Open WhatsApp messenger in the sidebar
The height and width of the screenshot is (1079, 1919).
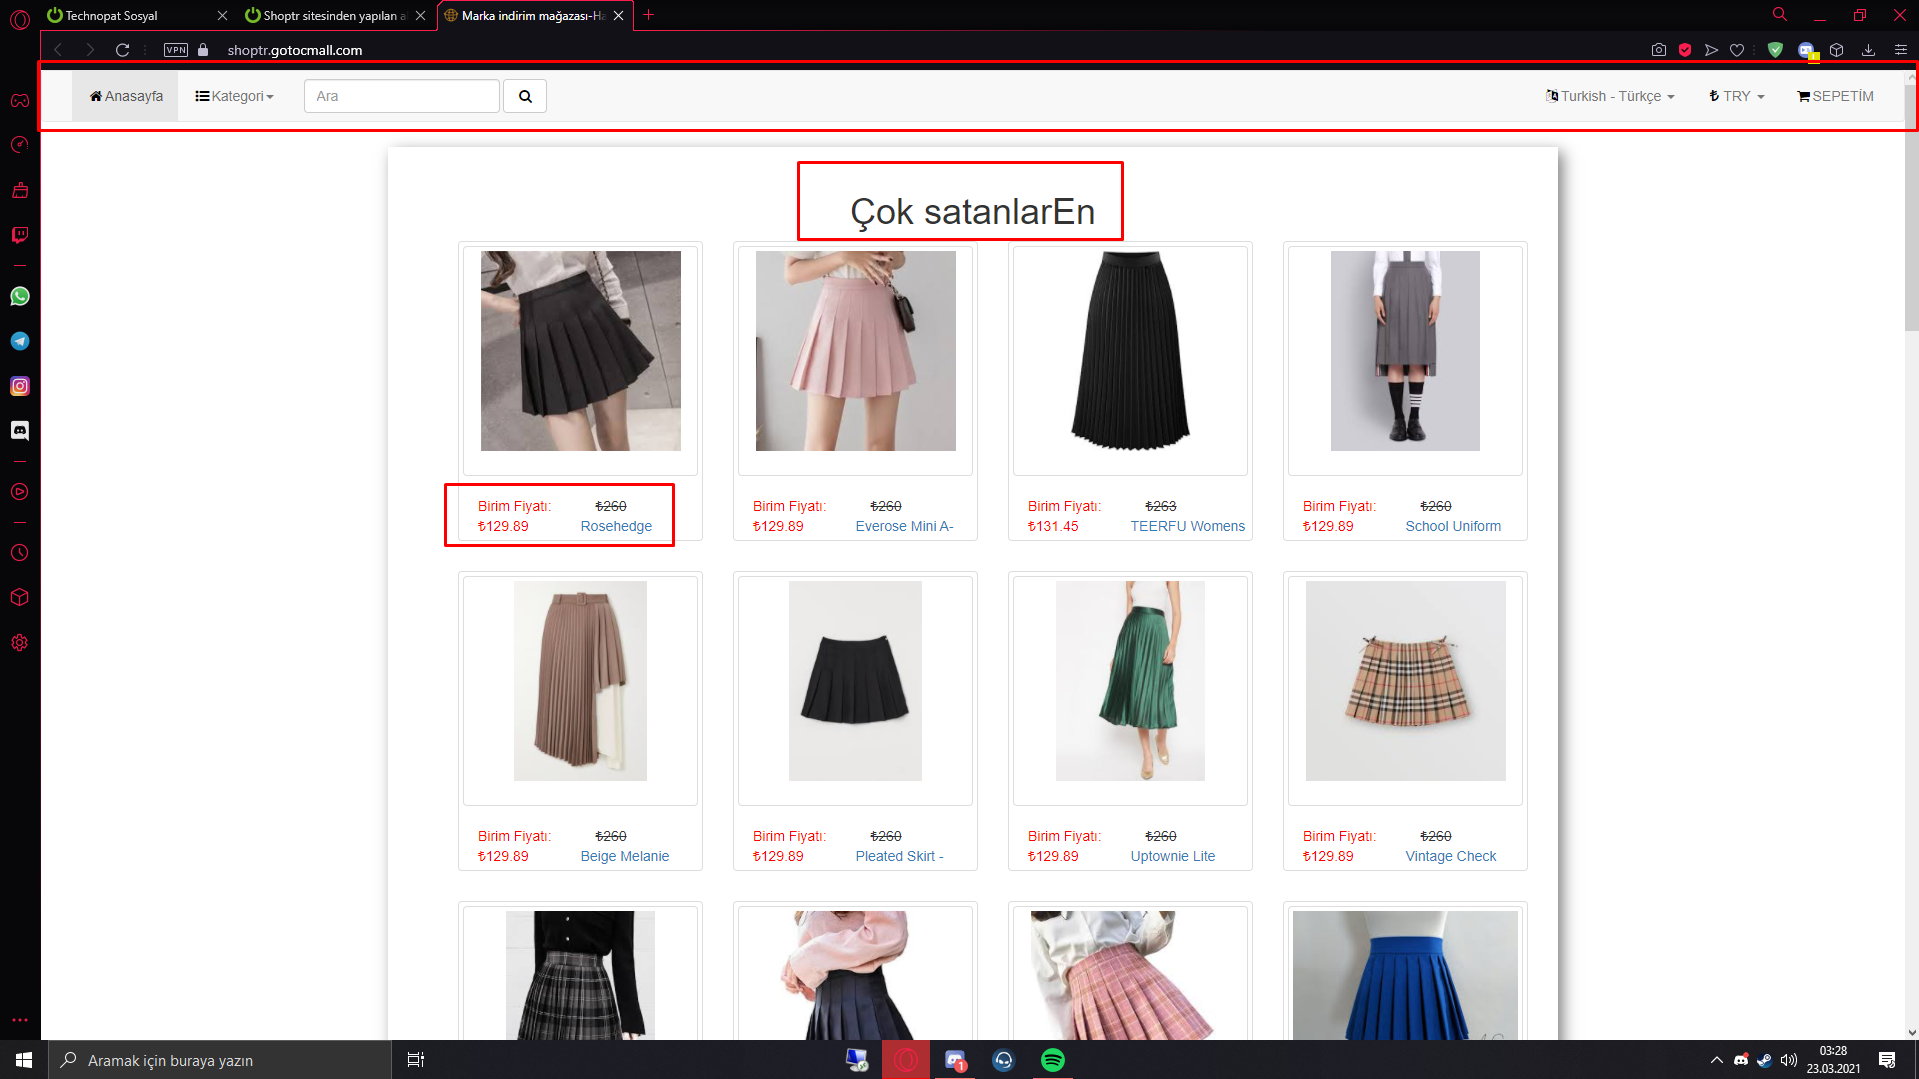pos(20,296)
